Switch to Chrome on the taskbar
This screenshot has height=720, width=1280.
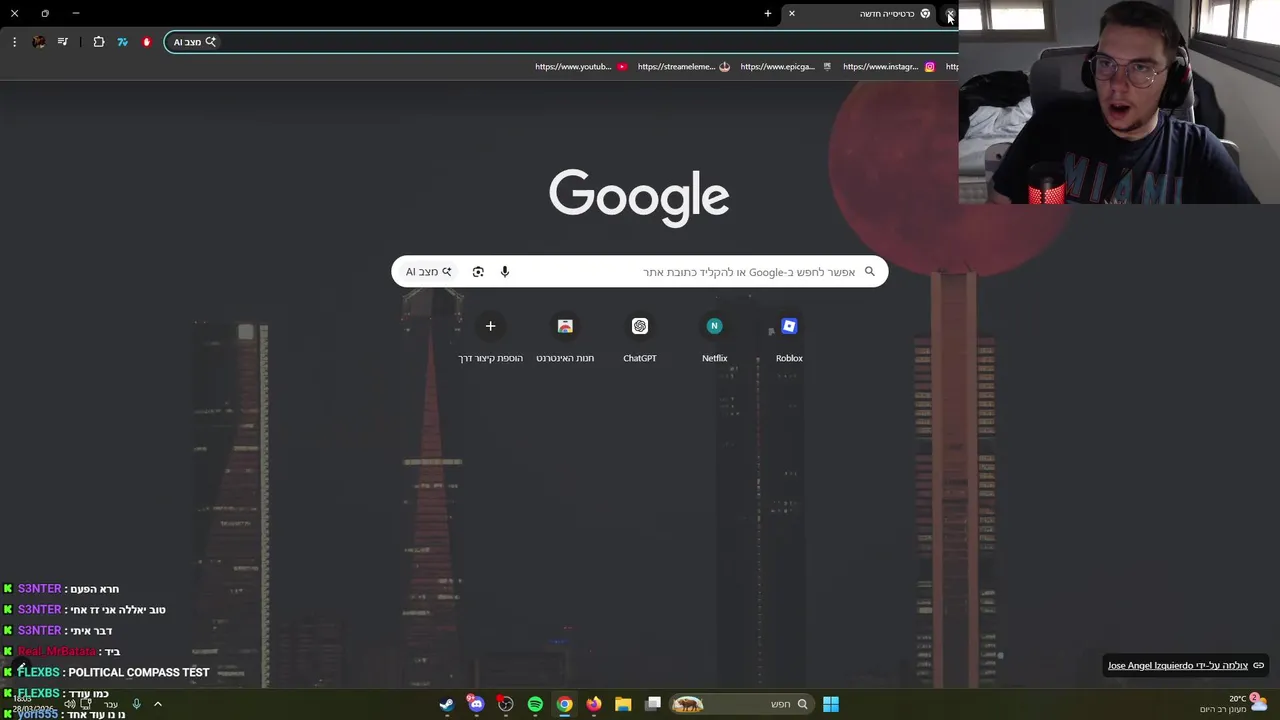565,704
